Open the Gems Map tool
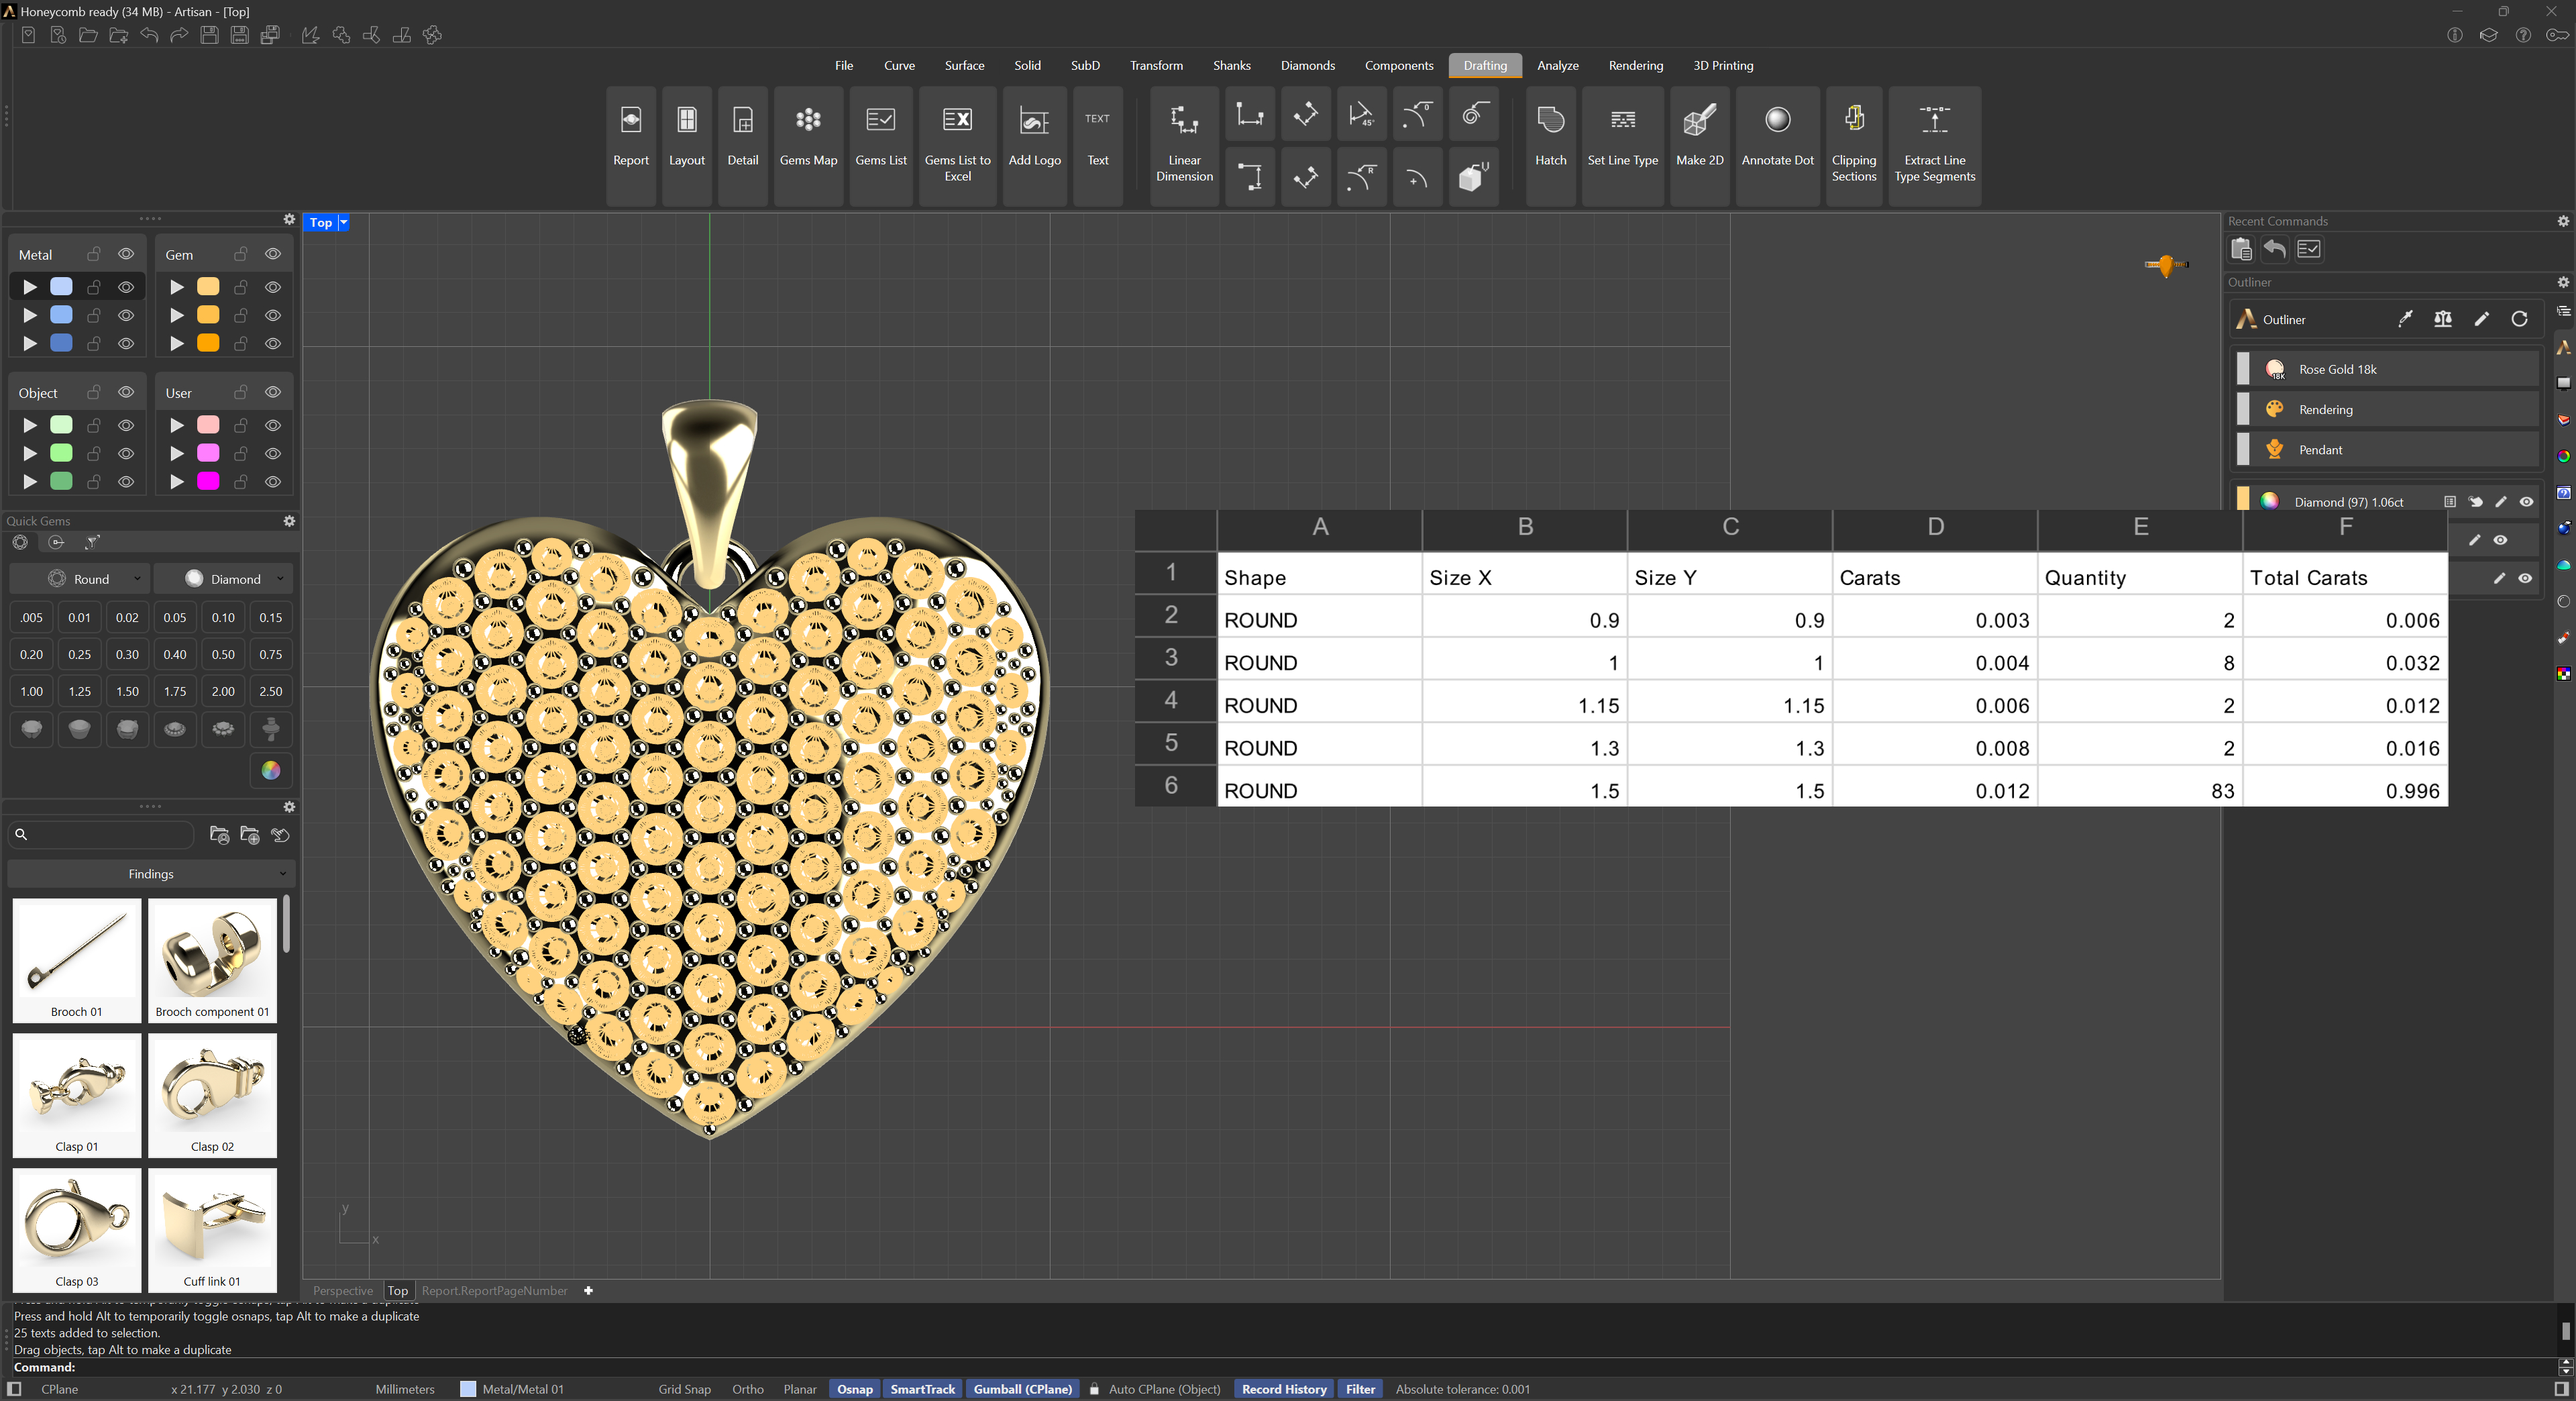Viewport: 2576px width, 1401px height. pos(808,146)
